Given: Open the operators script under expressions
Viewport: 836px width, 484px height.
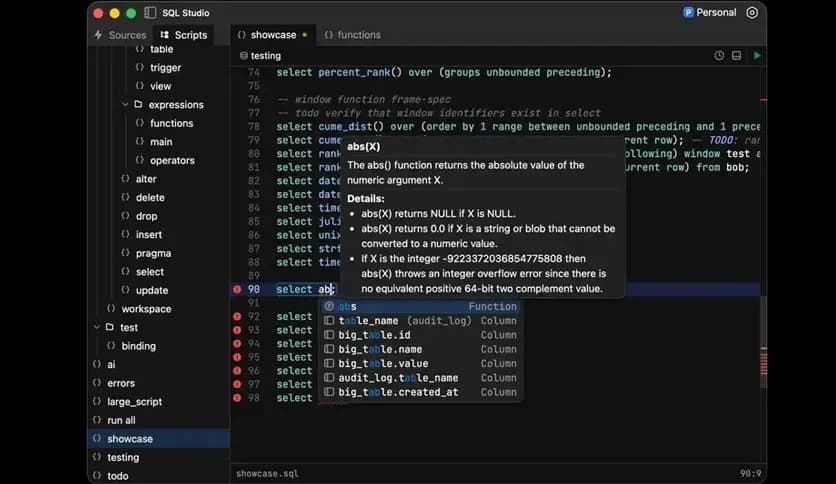Looking at the screenshot, I should [x=172, y=161].
